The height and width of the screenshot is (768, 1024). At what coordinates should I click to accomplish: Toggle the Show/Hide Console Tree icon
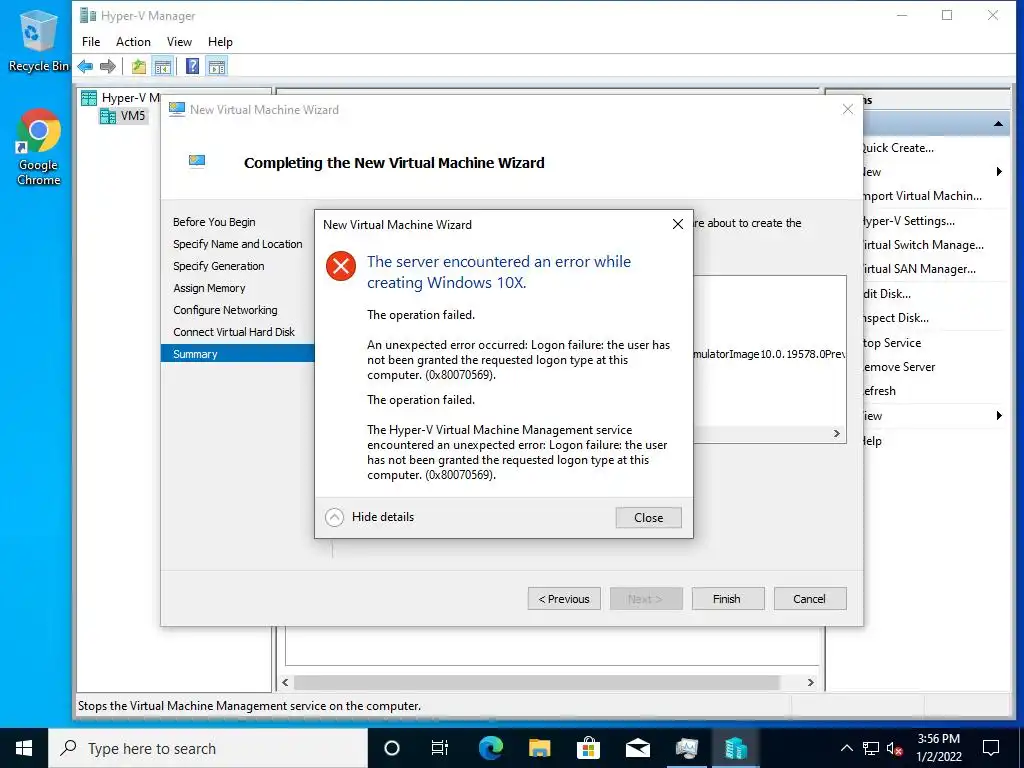pos(163,66)
